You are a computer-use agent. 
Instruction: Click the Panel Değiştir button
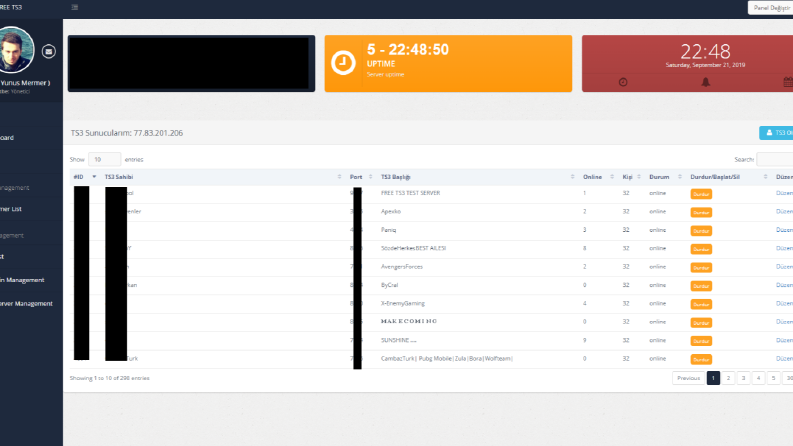(x=771, y=8)
